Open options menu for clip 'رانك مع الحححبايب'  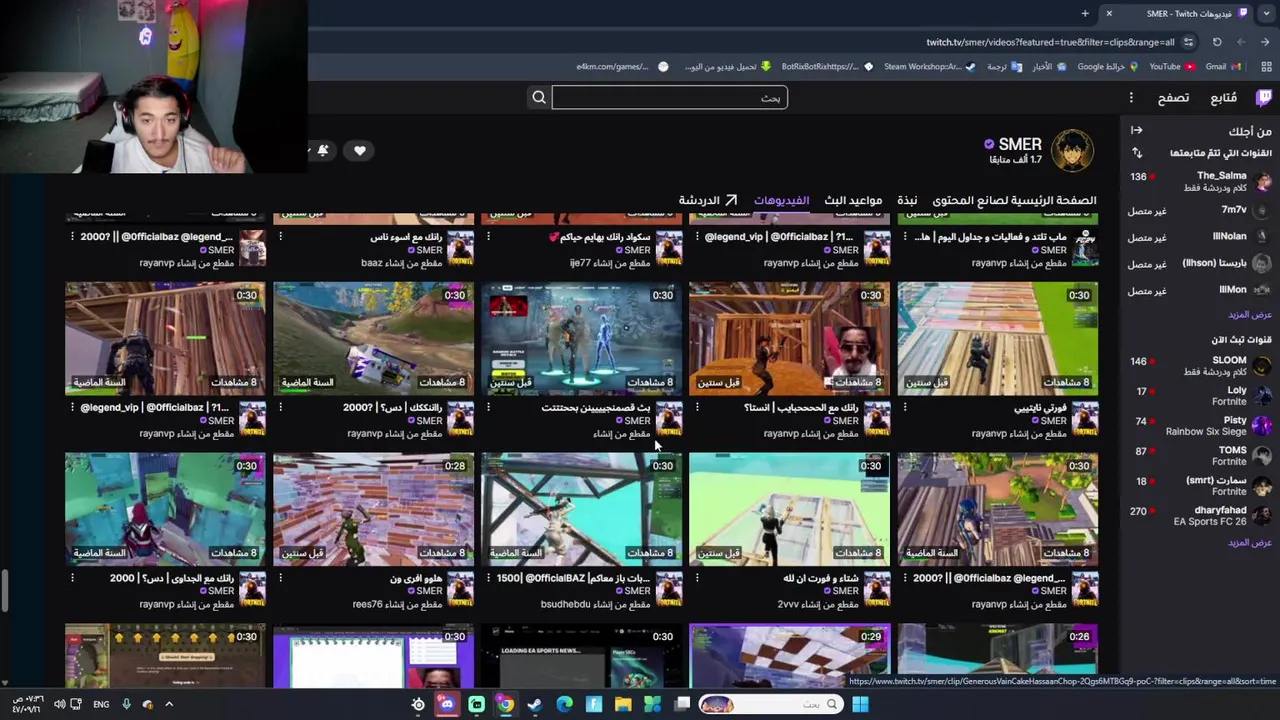pyautogui.click(x=697, y=408)
